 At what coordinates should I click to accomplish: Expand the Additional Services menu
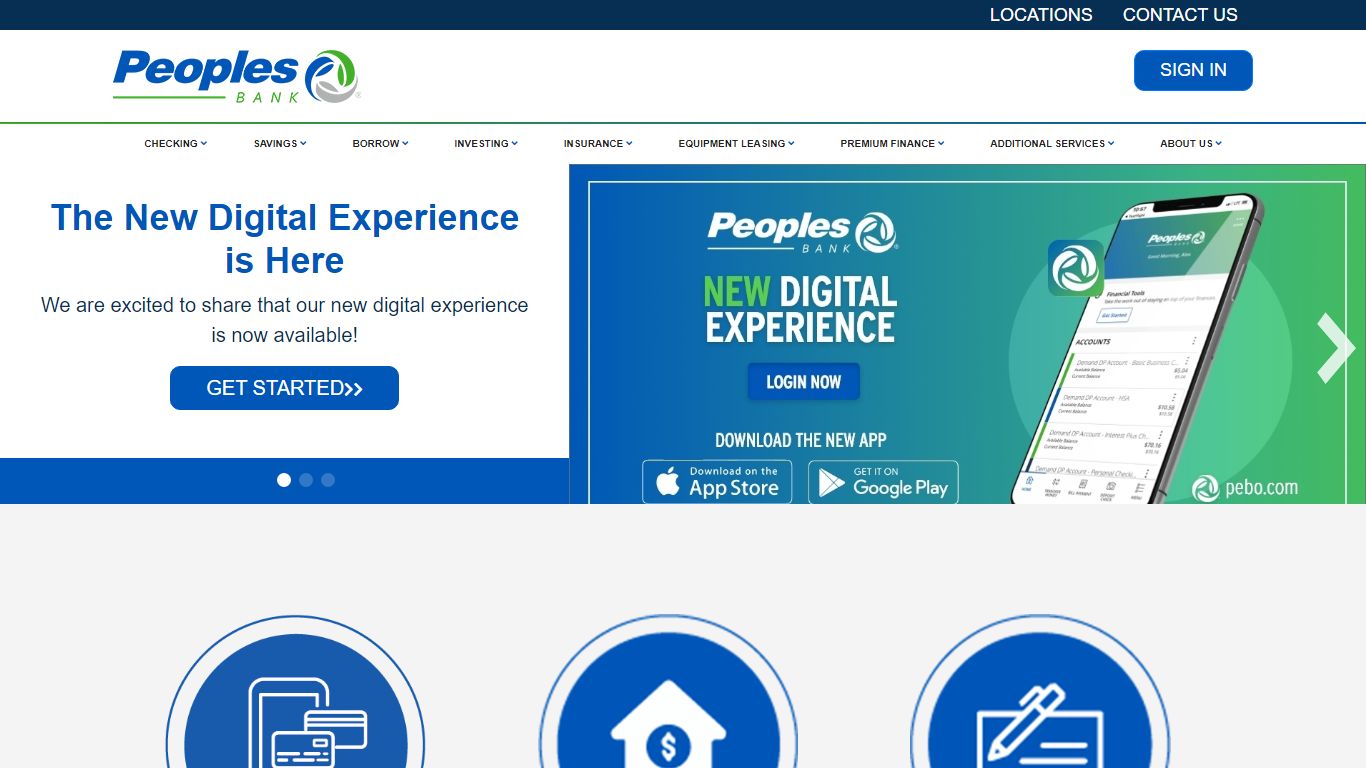click(x=1052, y=144)
